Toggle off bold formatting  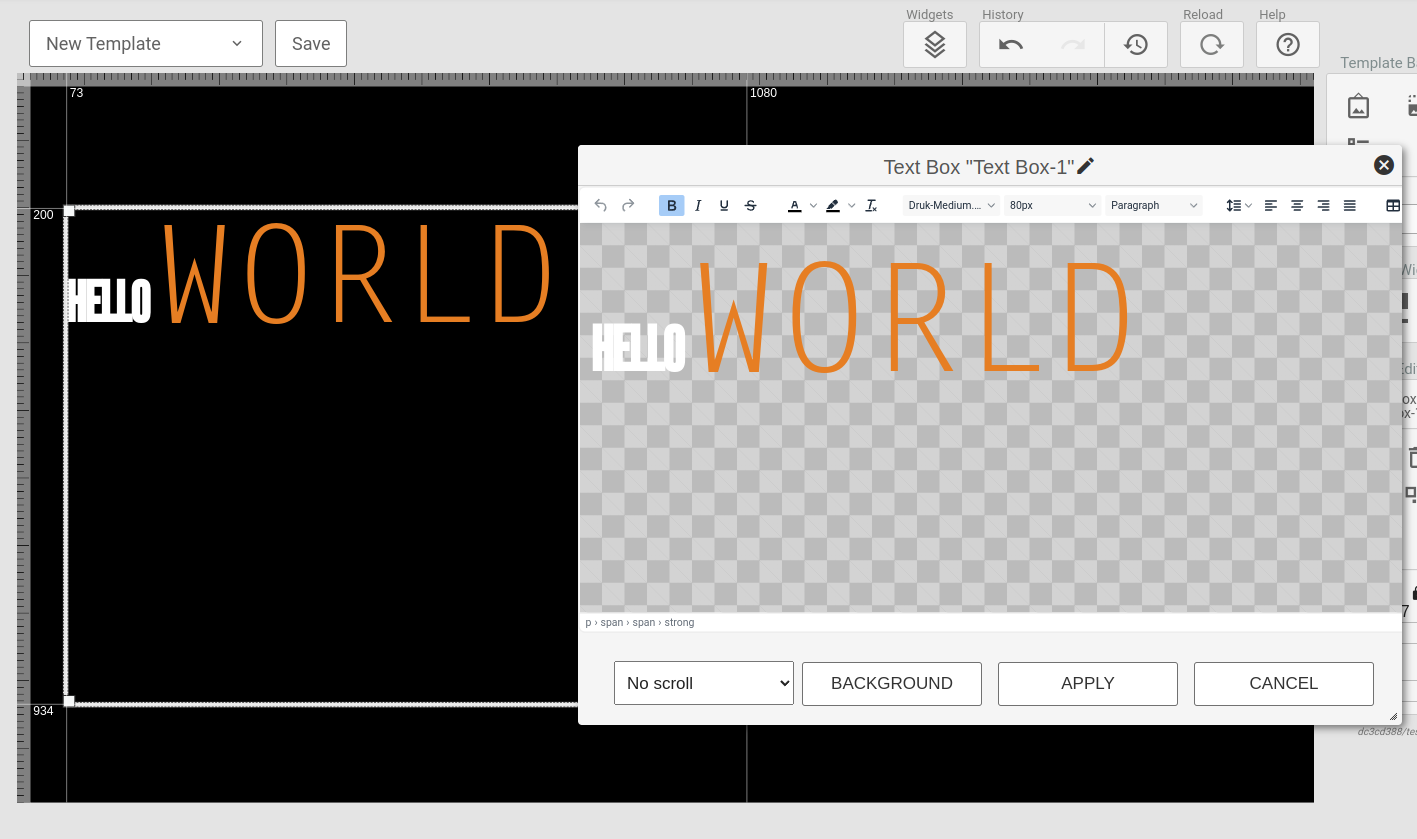(671, 205)
